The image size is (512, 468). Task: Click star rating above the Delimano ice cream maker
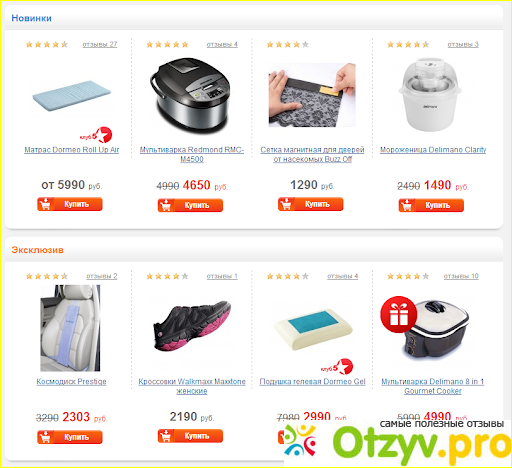point(408,44)
